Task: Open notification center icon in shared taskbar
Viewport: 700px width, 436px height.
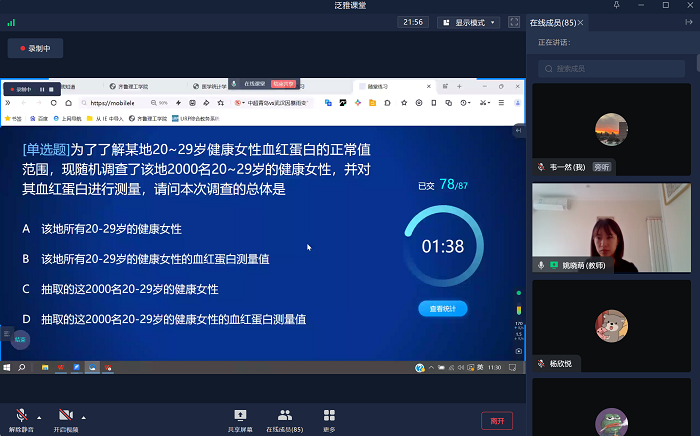Action: (512, 367)
